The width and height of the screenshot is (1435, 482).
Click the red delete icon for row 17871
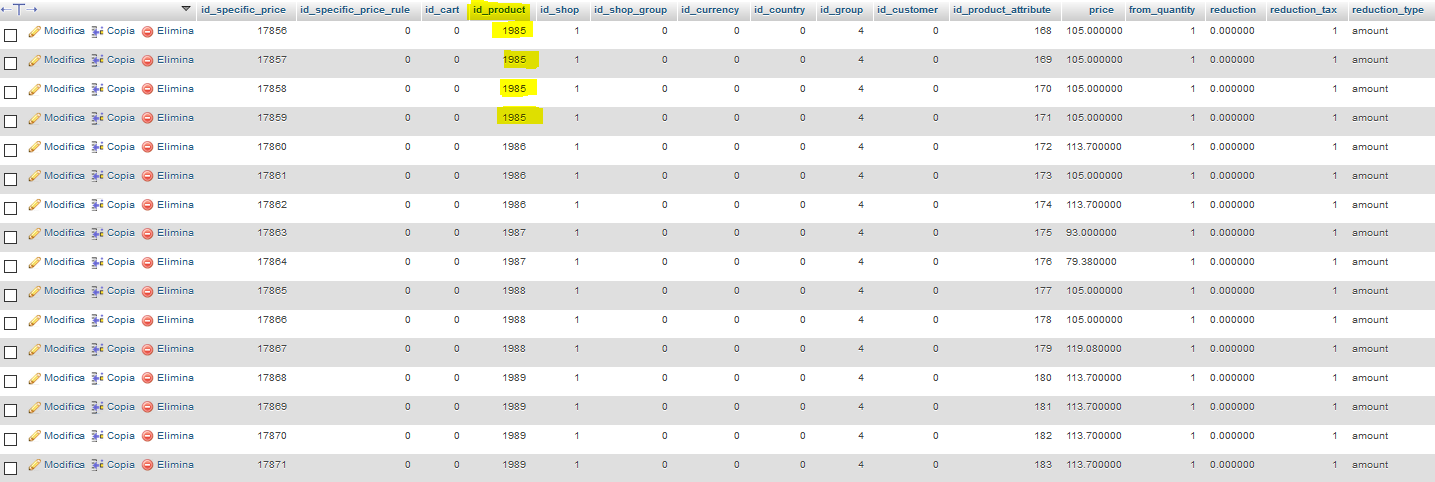click(x=148, y=465)
